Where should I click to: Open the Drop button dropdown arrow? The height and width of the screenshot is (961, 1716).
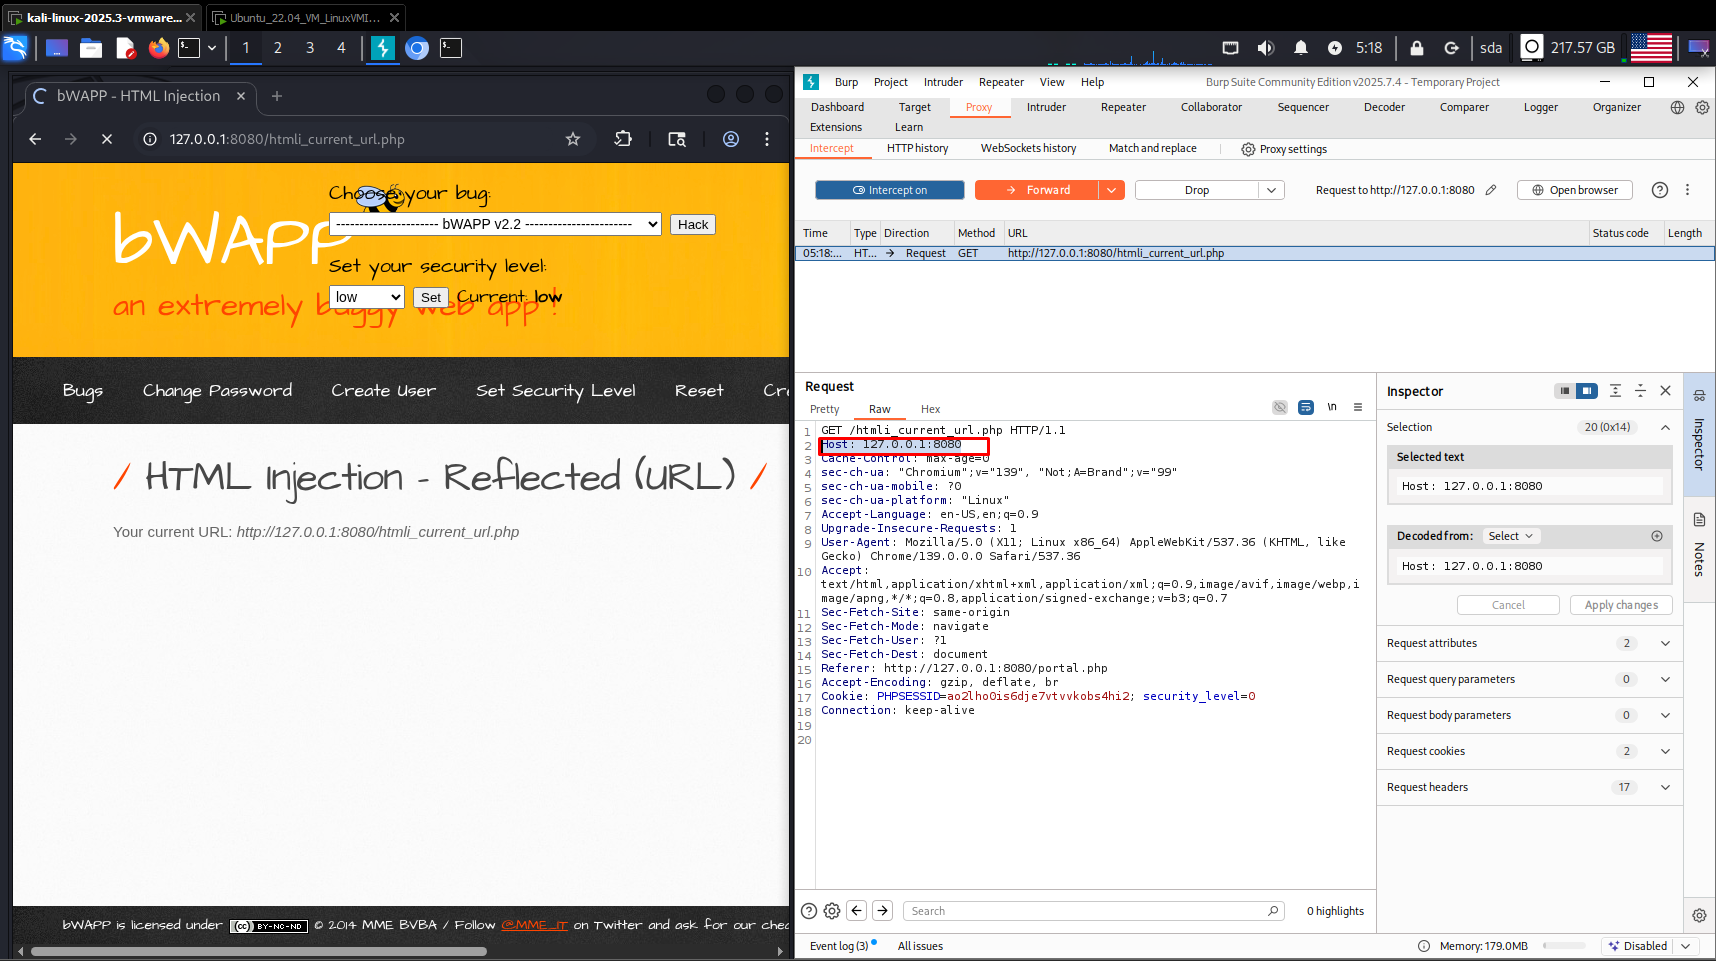point(1271,190)
